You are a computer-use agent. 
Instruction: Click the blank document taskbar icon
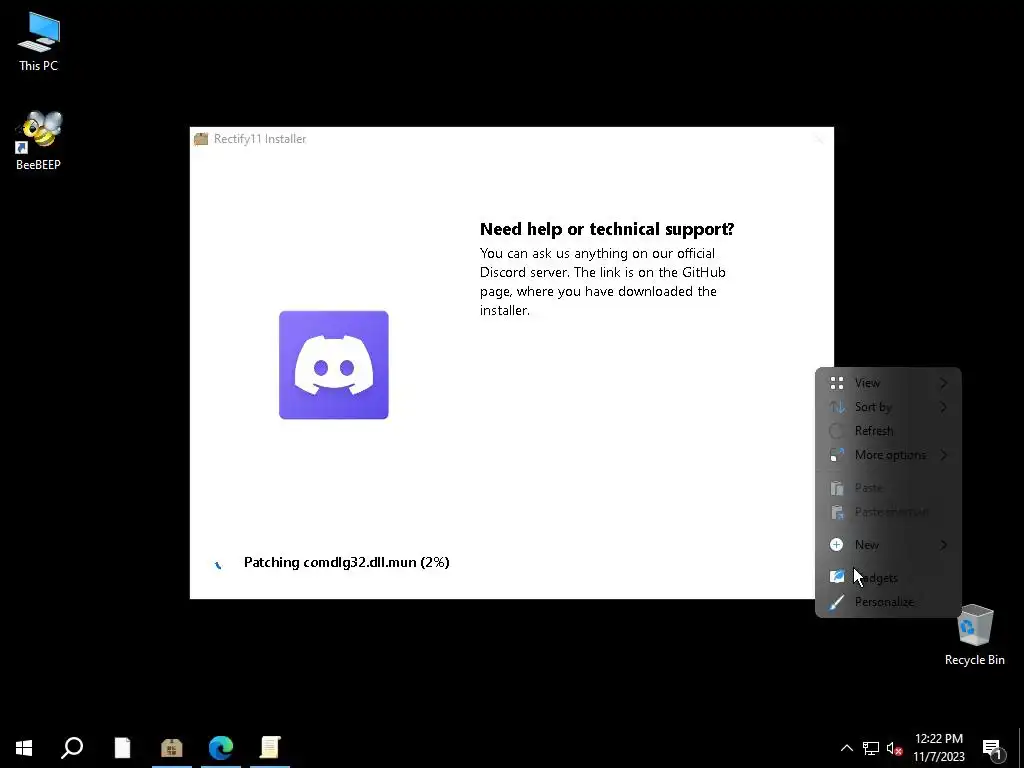(122, 747)
